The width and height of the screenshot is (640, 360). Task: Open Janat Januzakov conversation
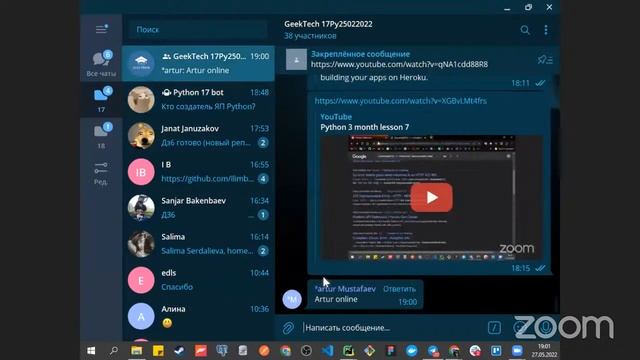[198, 135]
